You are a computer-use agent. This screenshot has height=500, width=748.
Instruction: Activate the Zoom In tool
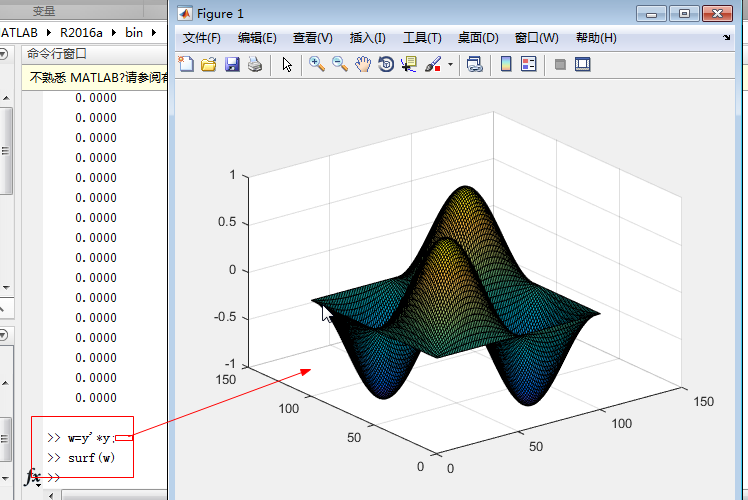[316, 64]
